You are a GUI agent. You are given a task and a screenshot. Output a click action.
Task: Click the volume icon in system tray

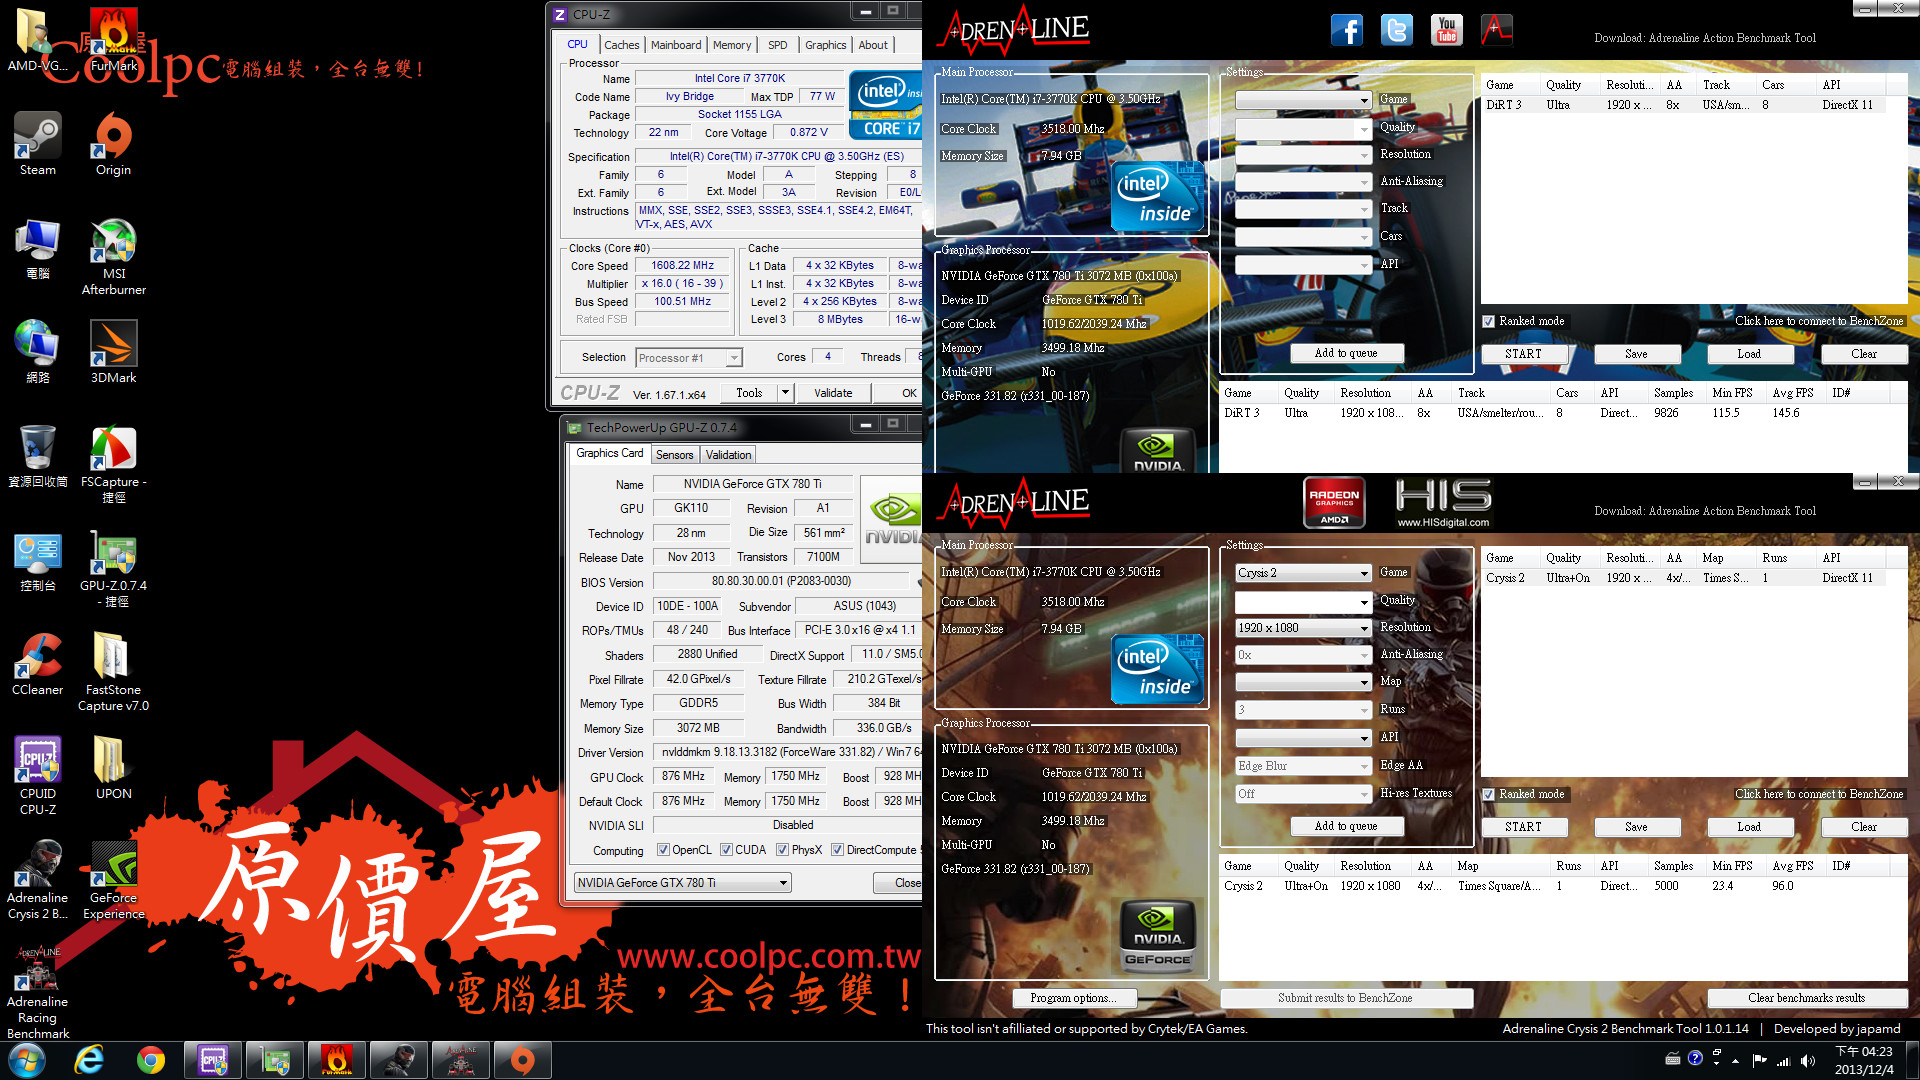(x=1807, y=1060)
